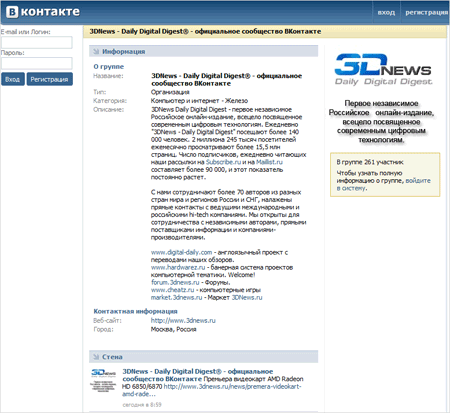Focus the E-mail или Логин field
The image size is (450, 413).
coord(37,42)
